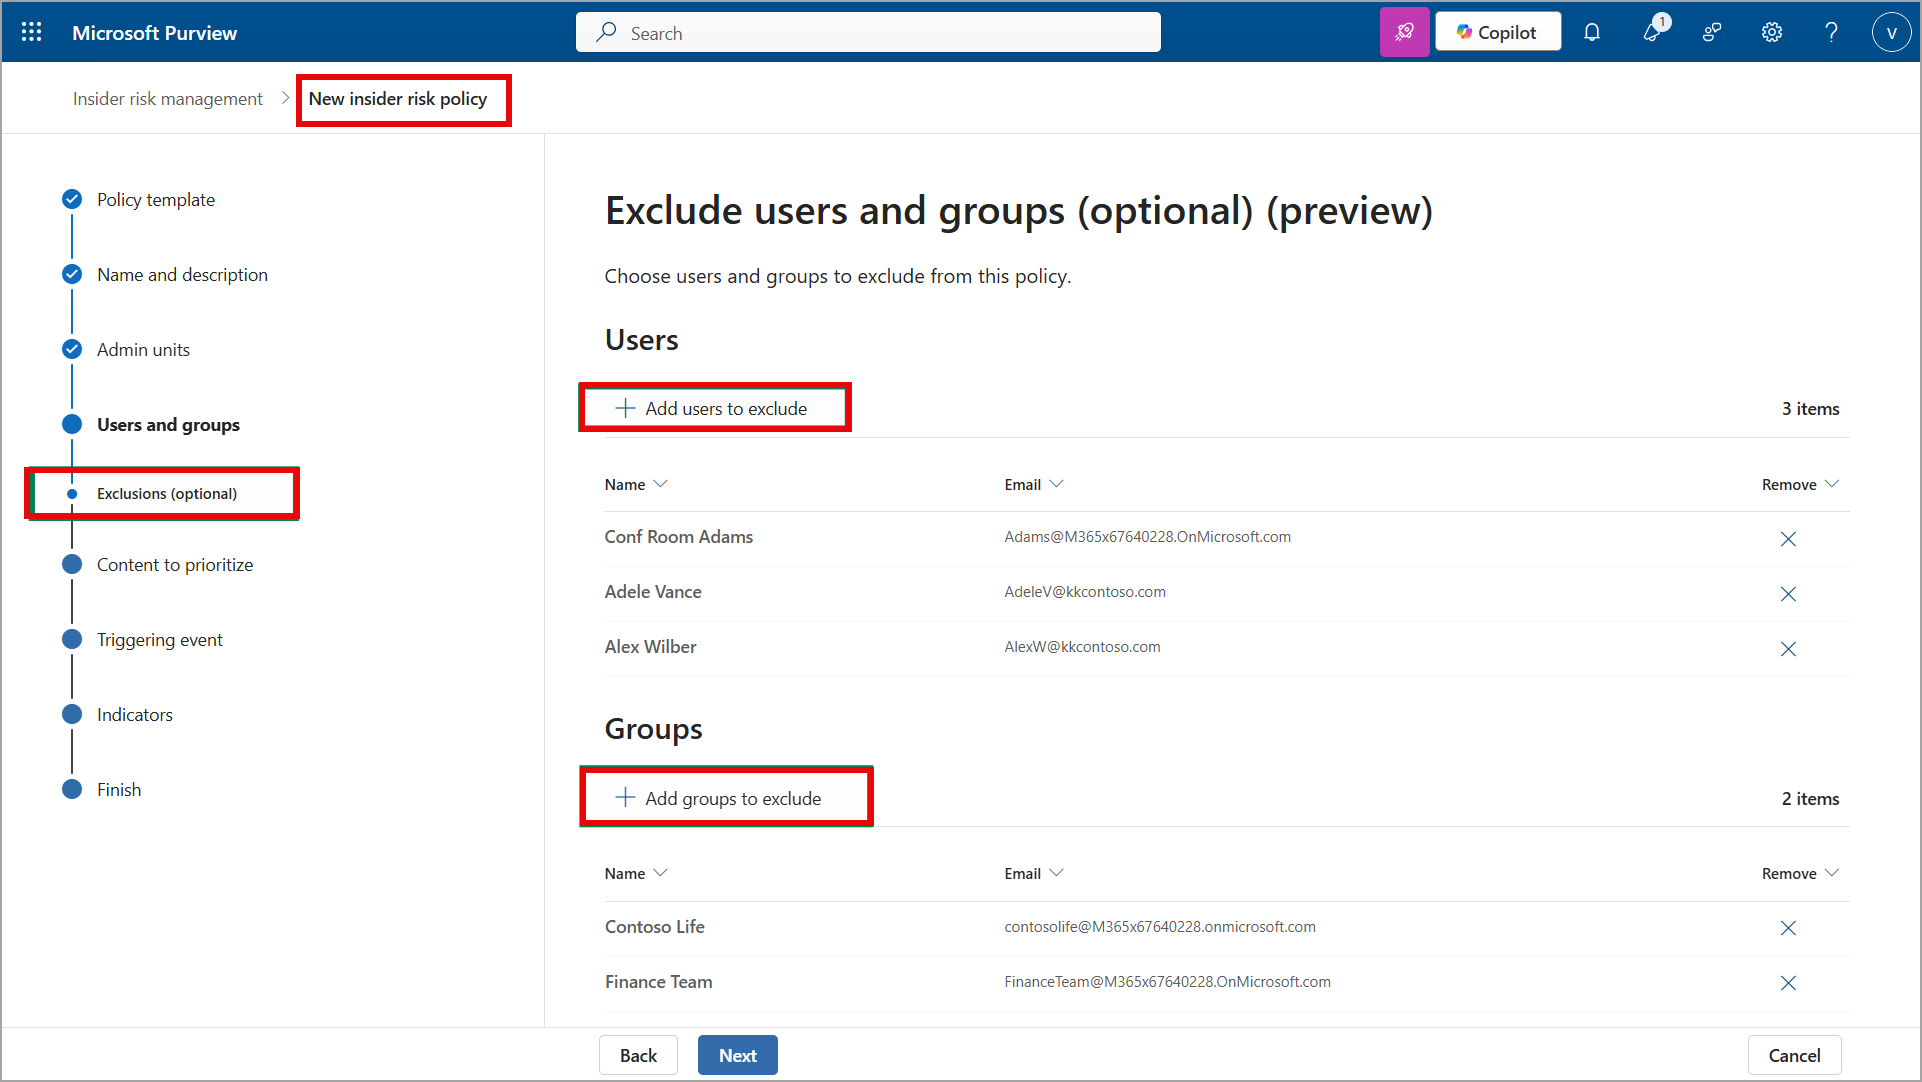The width and height of the screenshot is (1922, 1082).
Task: Click Add groups to exclude
Action: 726,797
